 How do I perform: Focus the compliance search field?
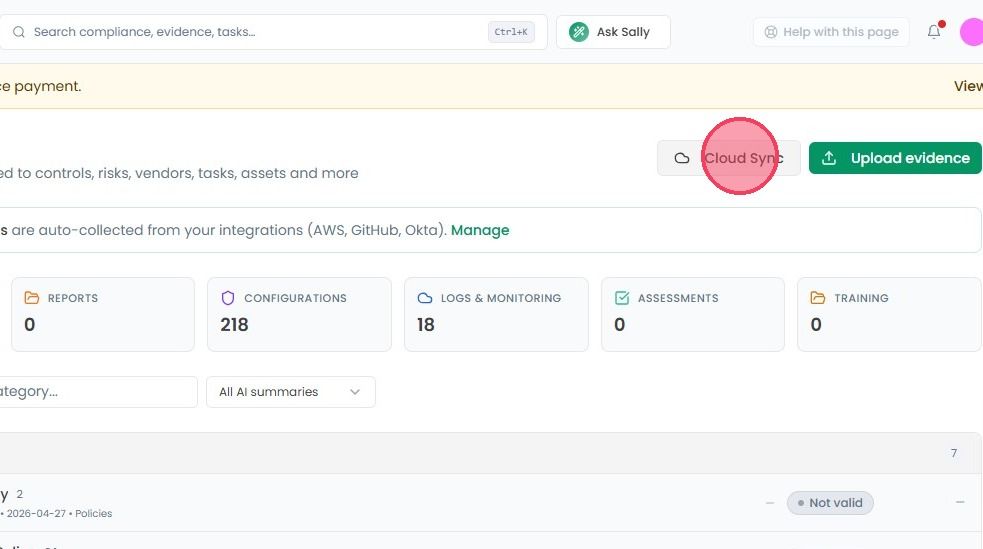click(x=273, y=32)
